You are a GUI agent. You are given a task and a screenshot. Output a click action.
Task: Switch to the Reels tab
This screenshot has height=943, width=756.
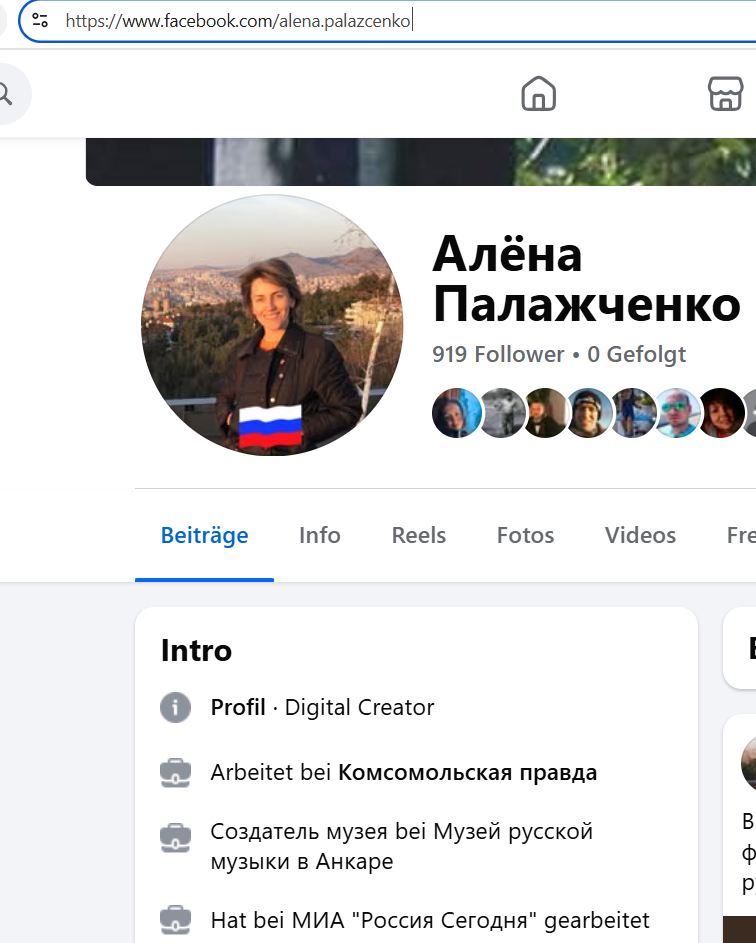click(419, 535)
